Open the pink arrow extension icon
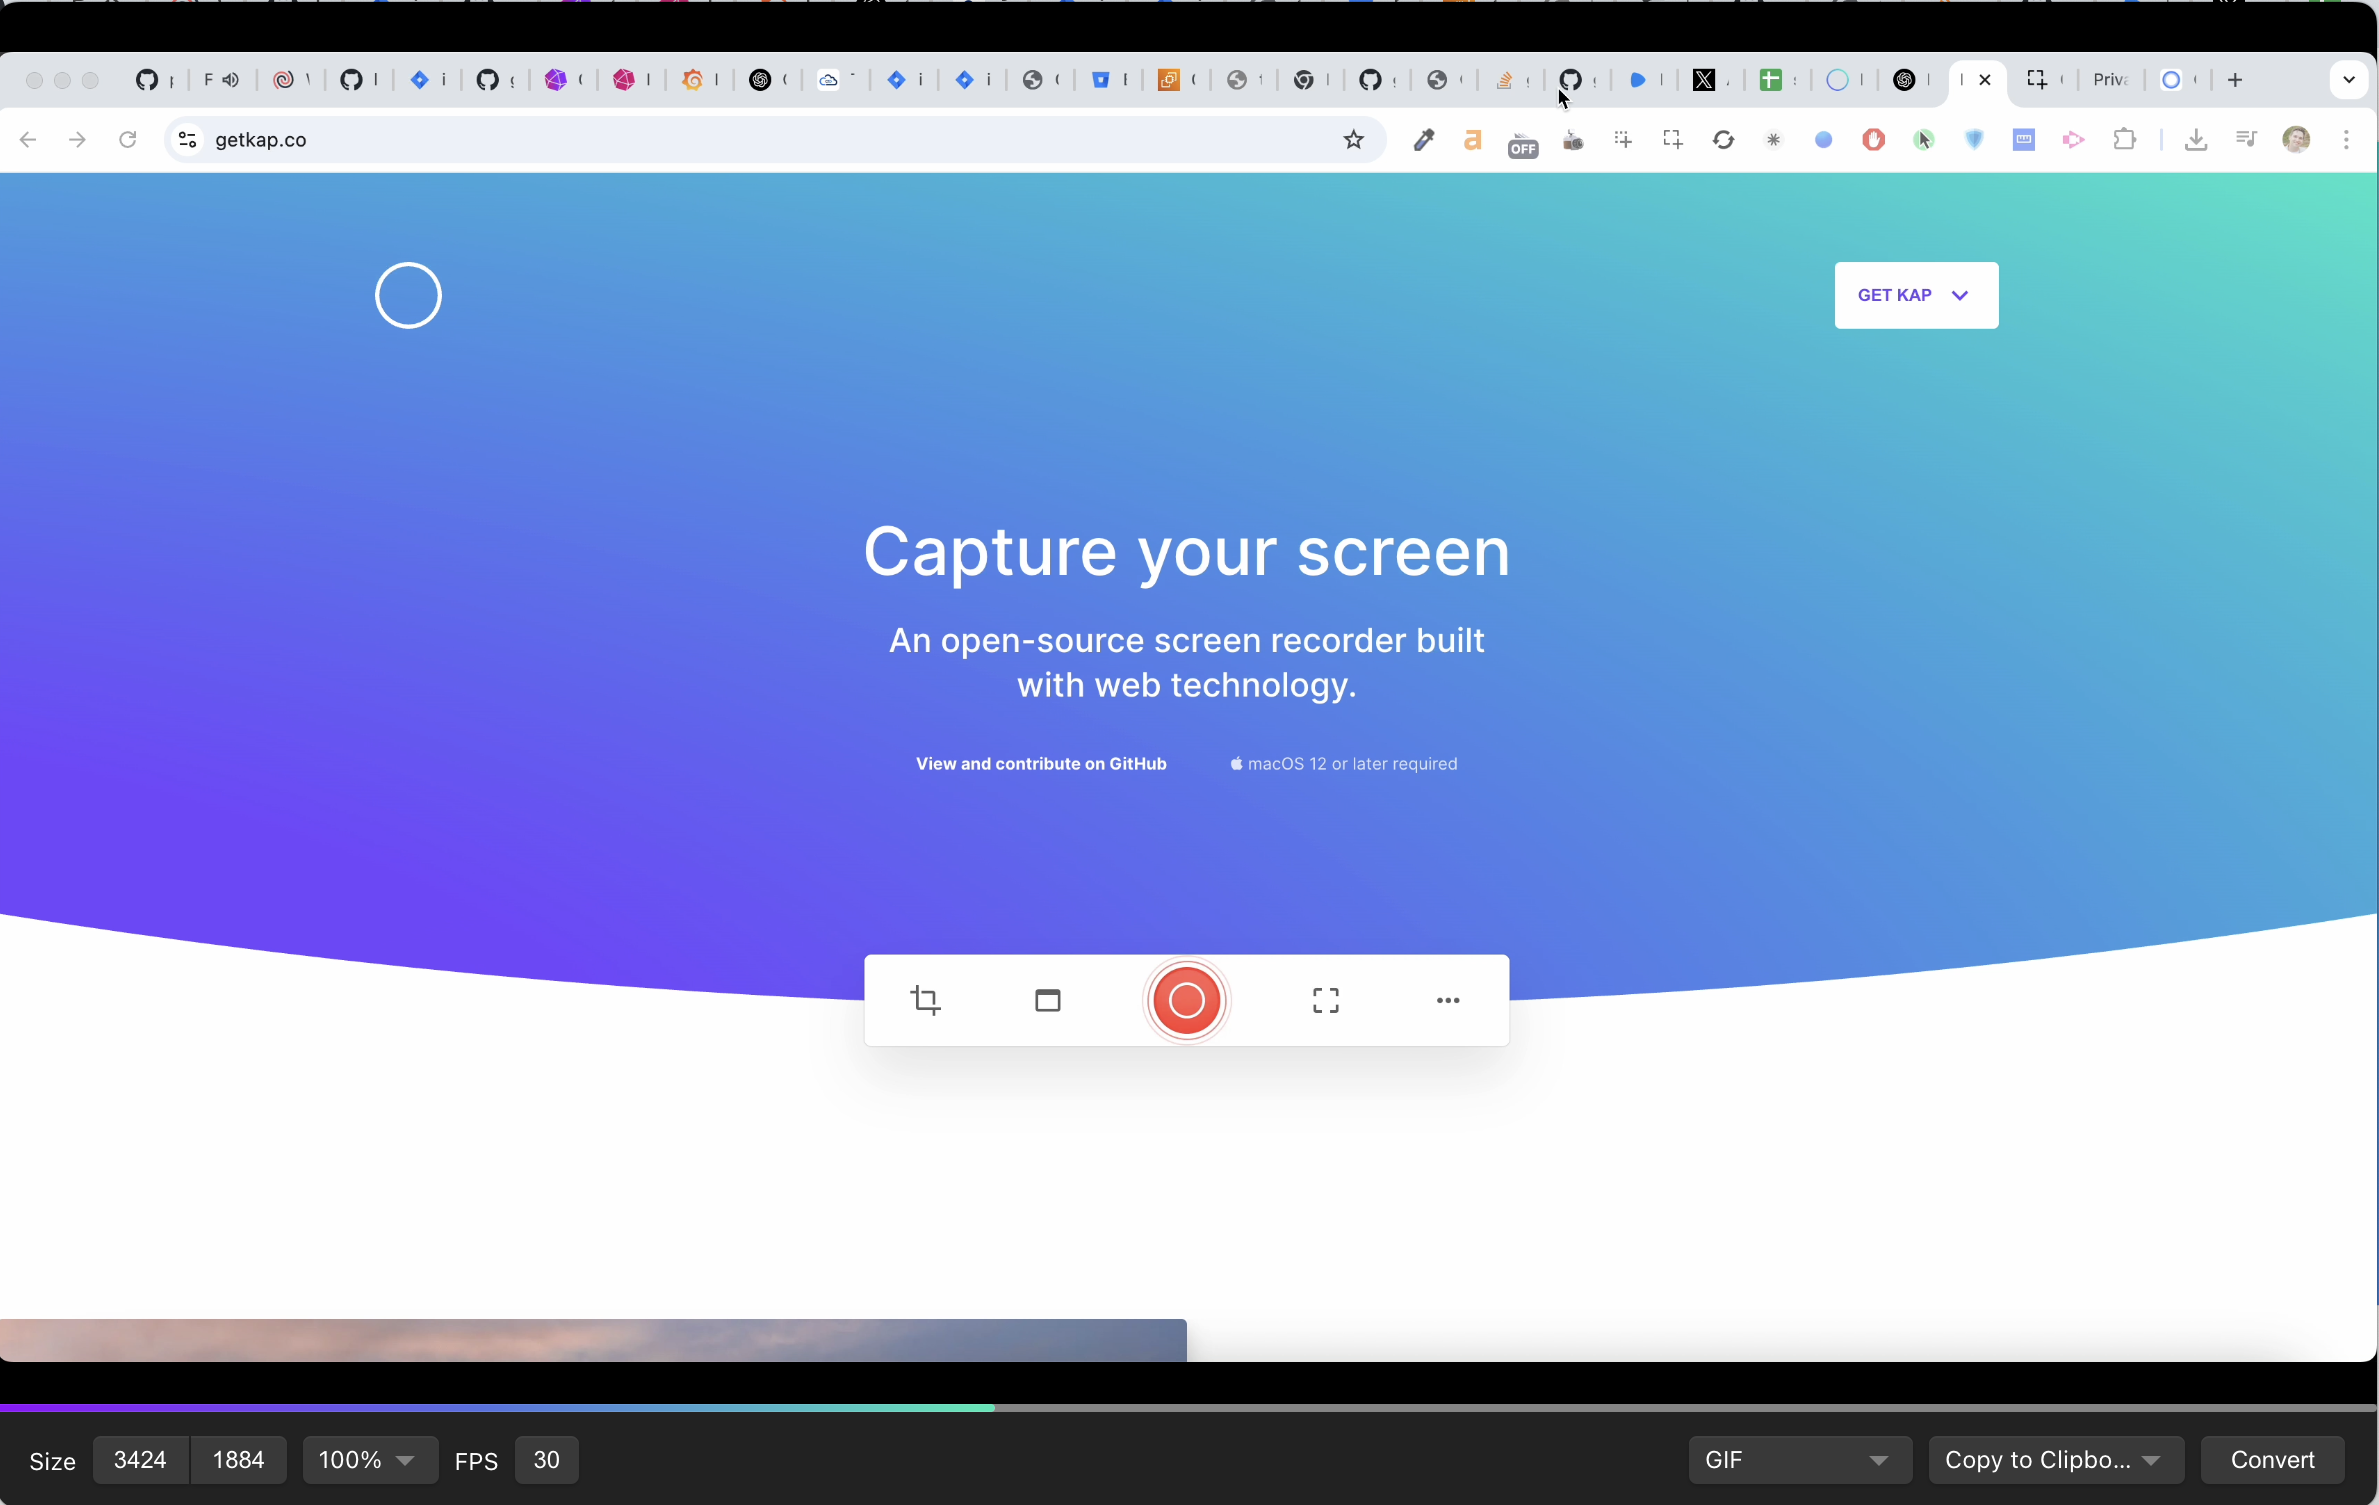 2074,140
